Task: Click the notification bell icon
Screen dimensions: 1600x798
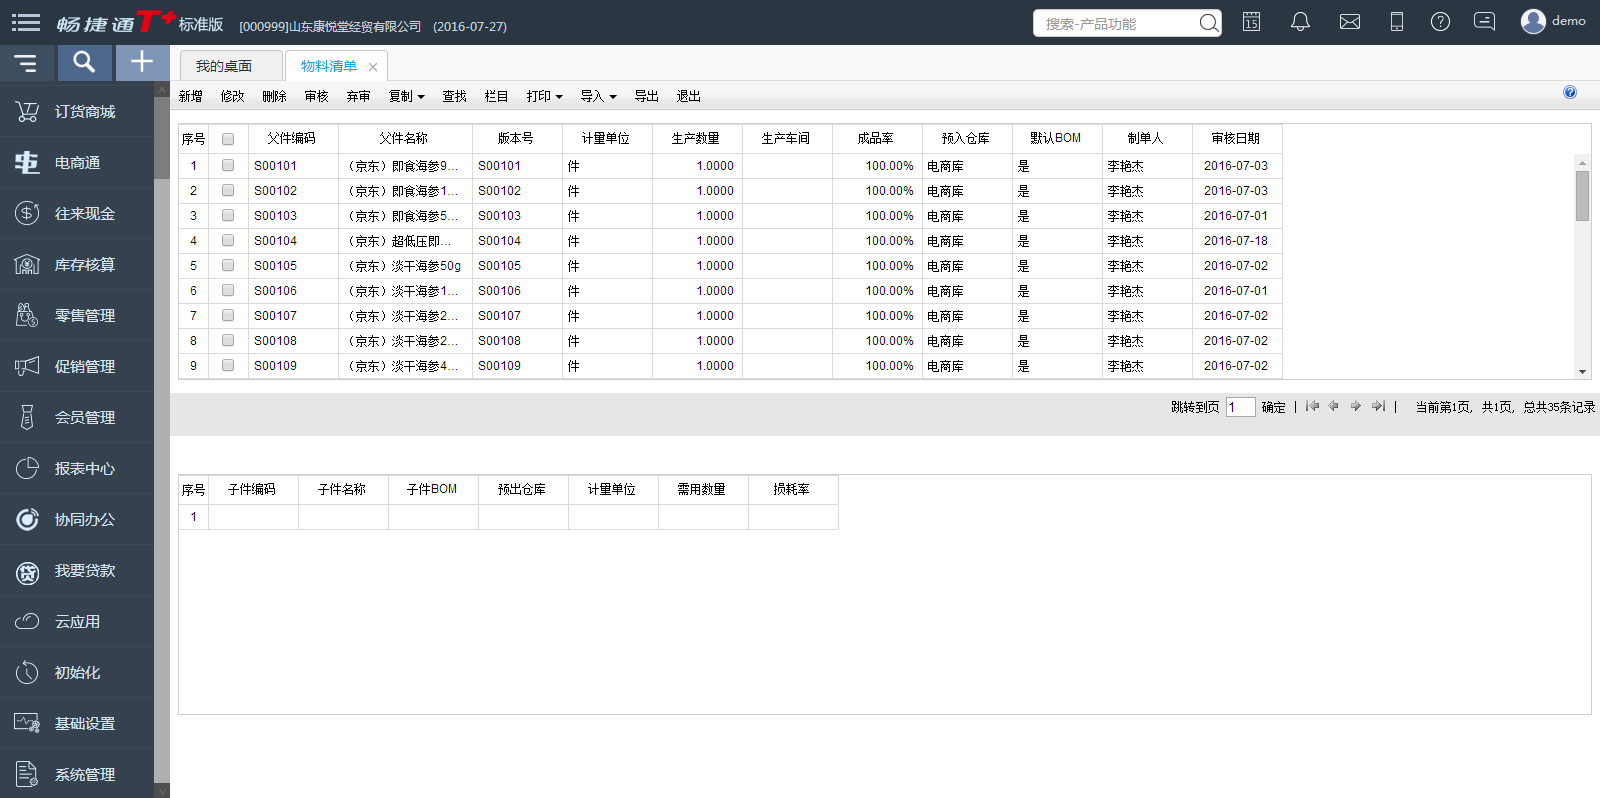Action: click(x=1300, y=22)
